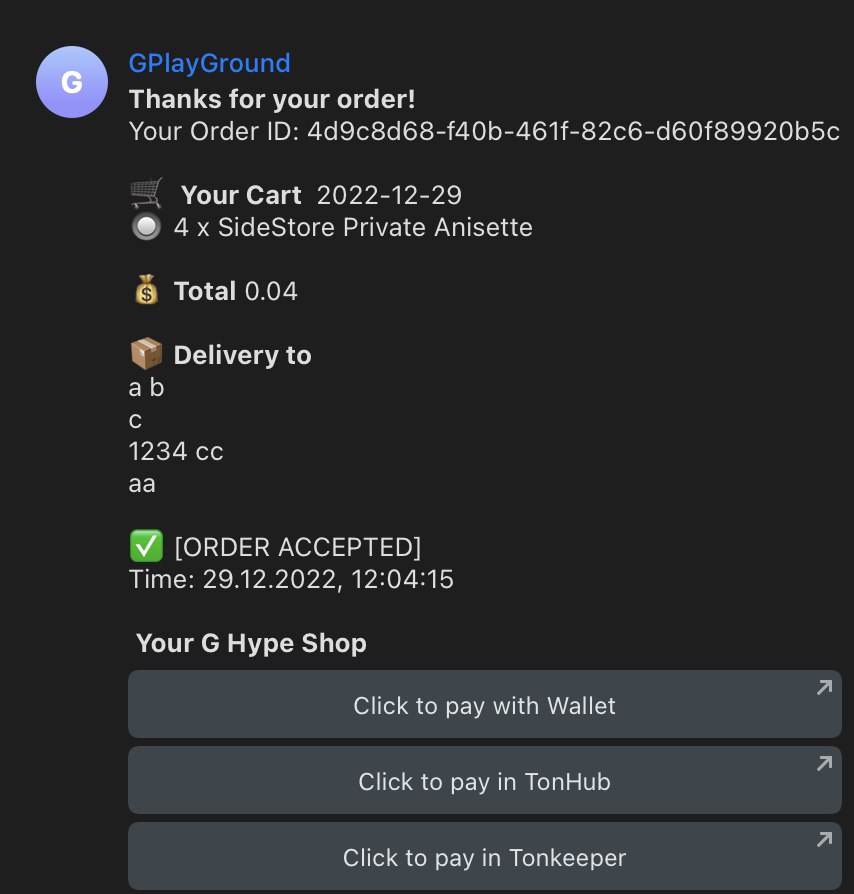The width and height of the screenshot is (854, 894).
Task: Click the ORDER ACCEPTED status text
Action: point(298,547)
